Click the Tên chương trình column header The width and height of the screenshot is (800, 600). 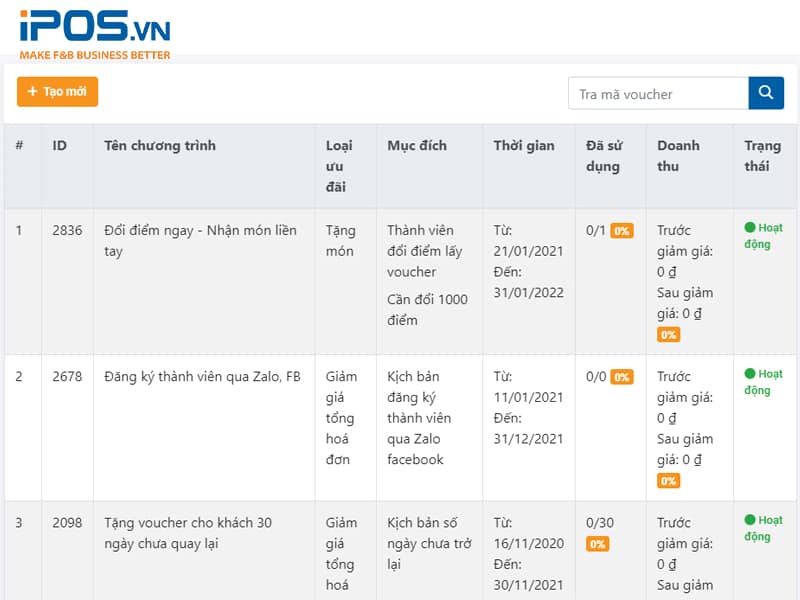(160, 145)
